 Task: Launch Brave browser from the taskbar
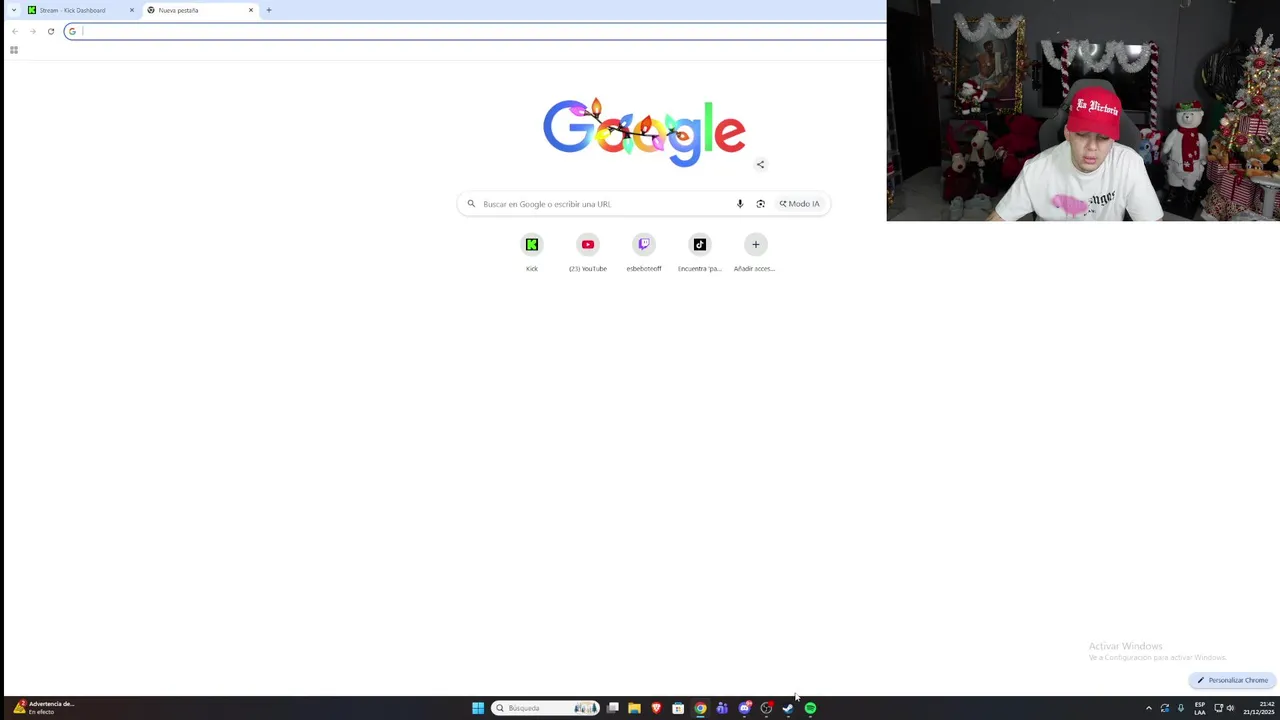coord(656,708)
